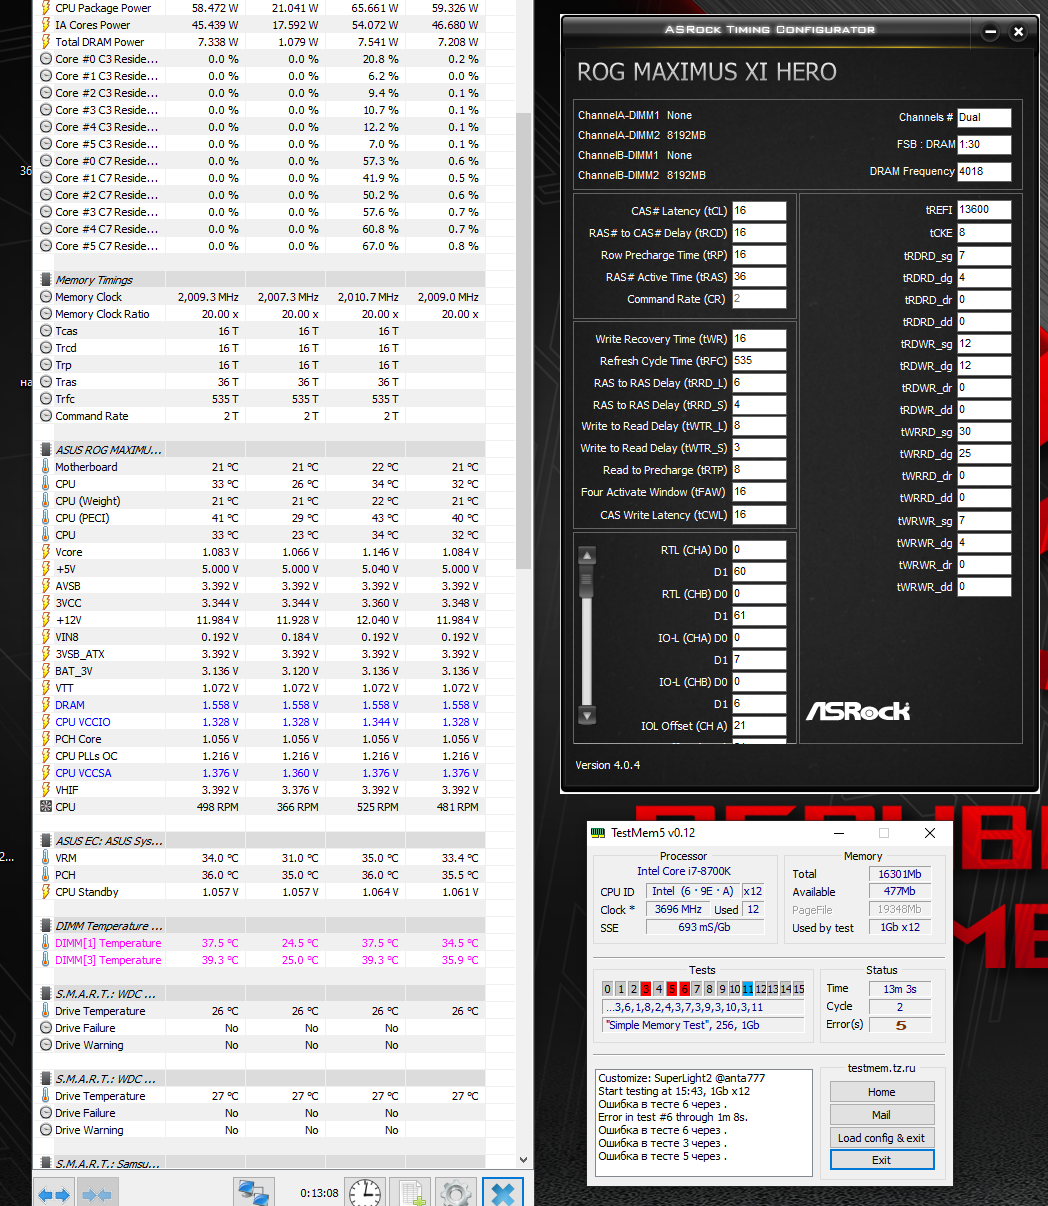Click the lightning icon on CPU VCCSA row
The height and width of the screenshot is (1206, 1048).
45,773
